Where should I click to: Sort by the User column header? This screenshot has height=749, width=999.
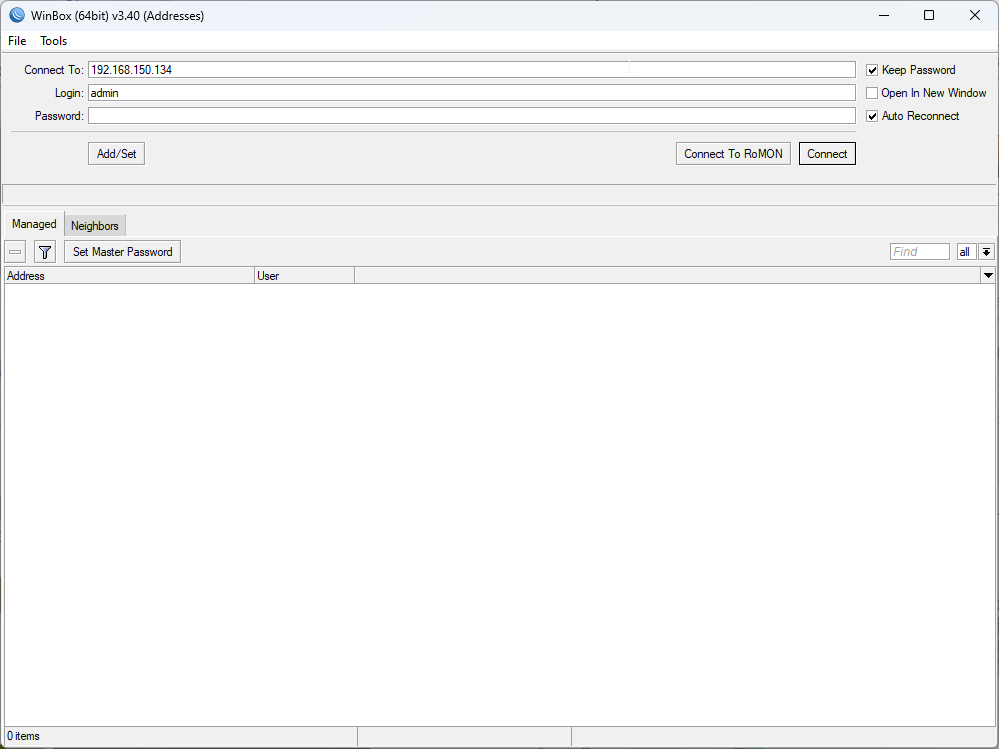click(305, 276)
